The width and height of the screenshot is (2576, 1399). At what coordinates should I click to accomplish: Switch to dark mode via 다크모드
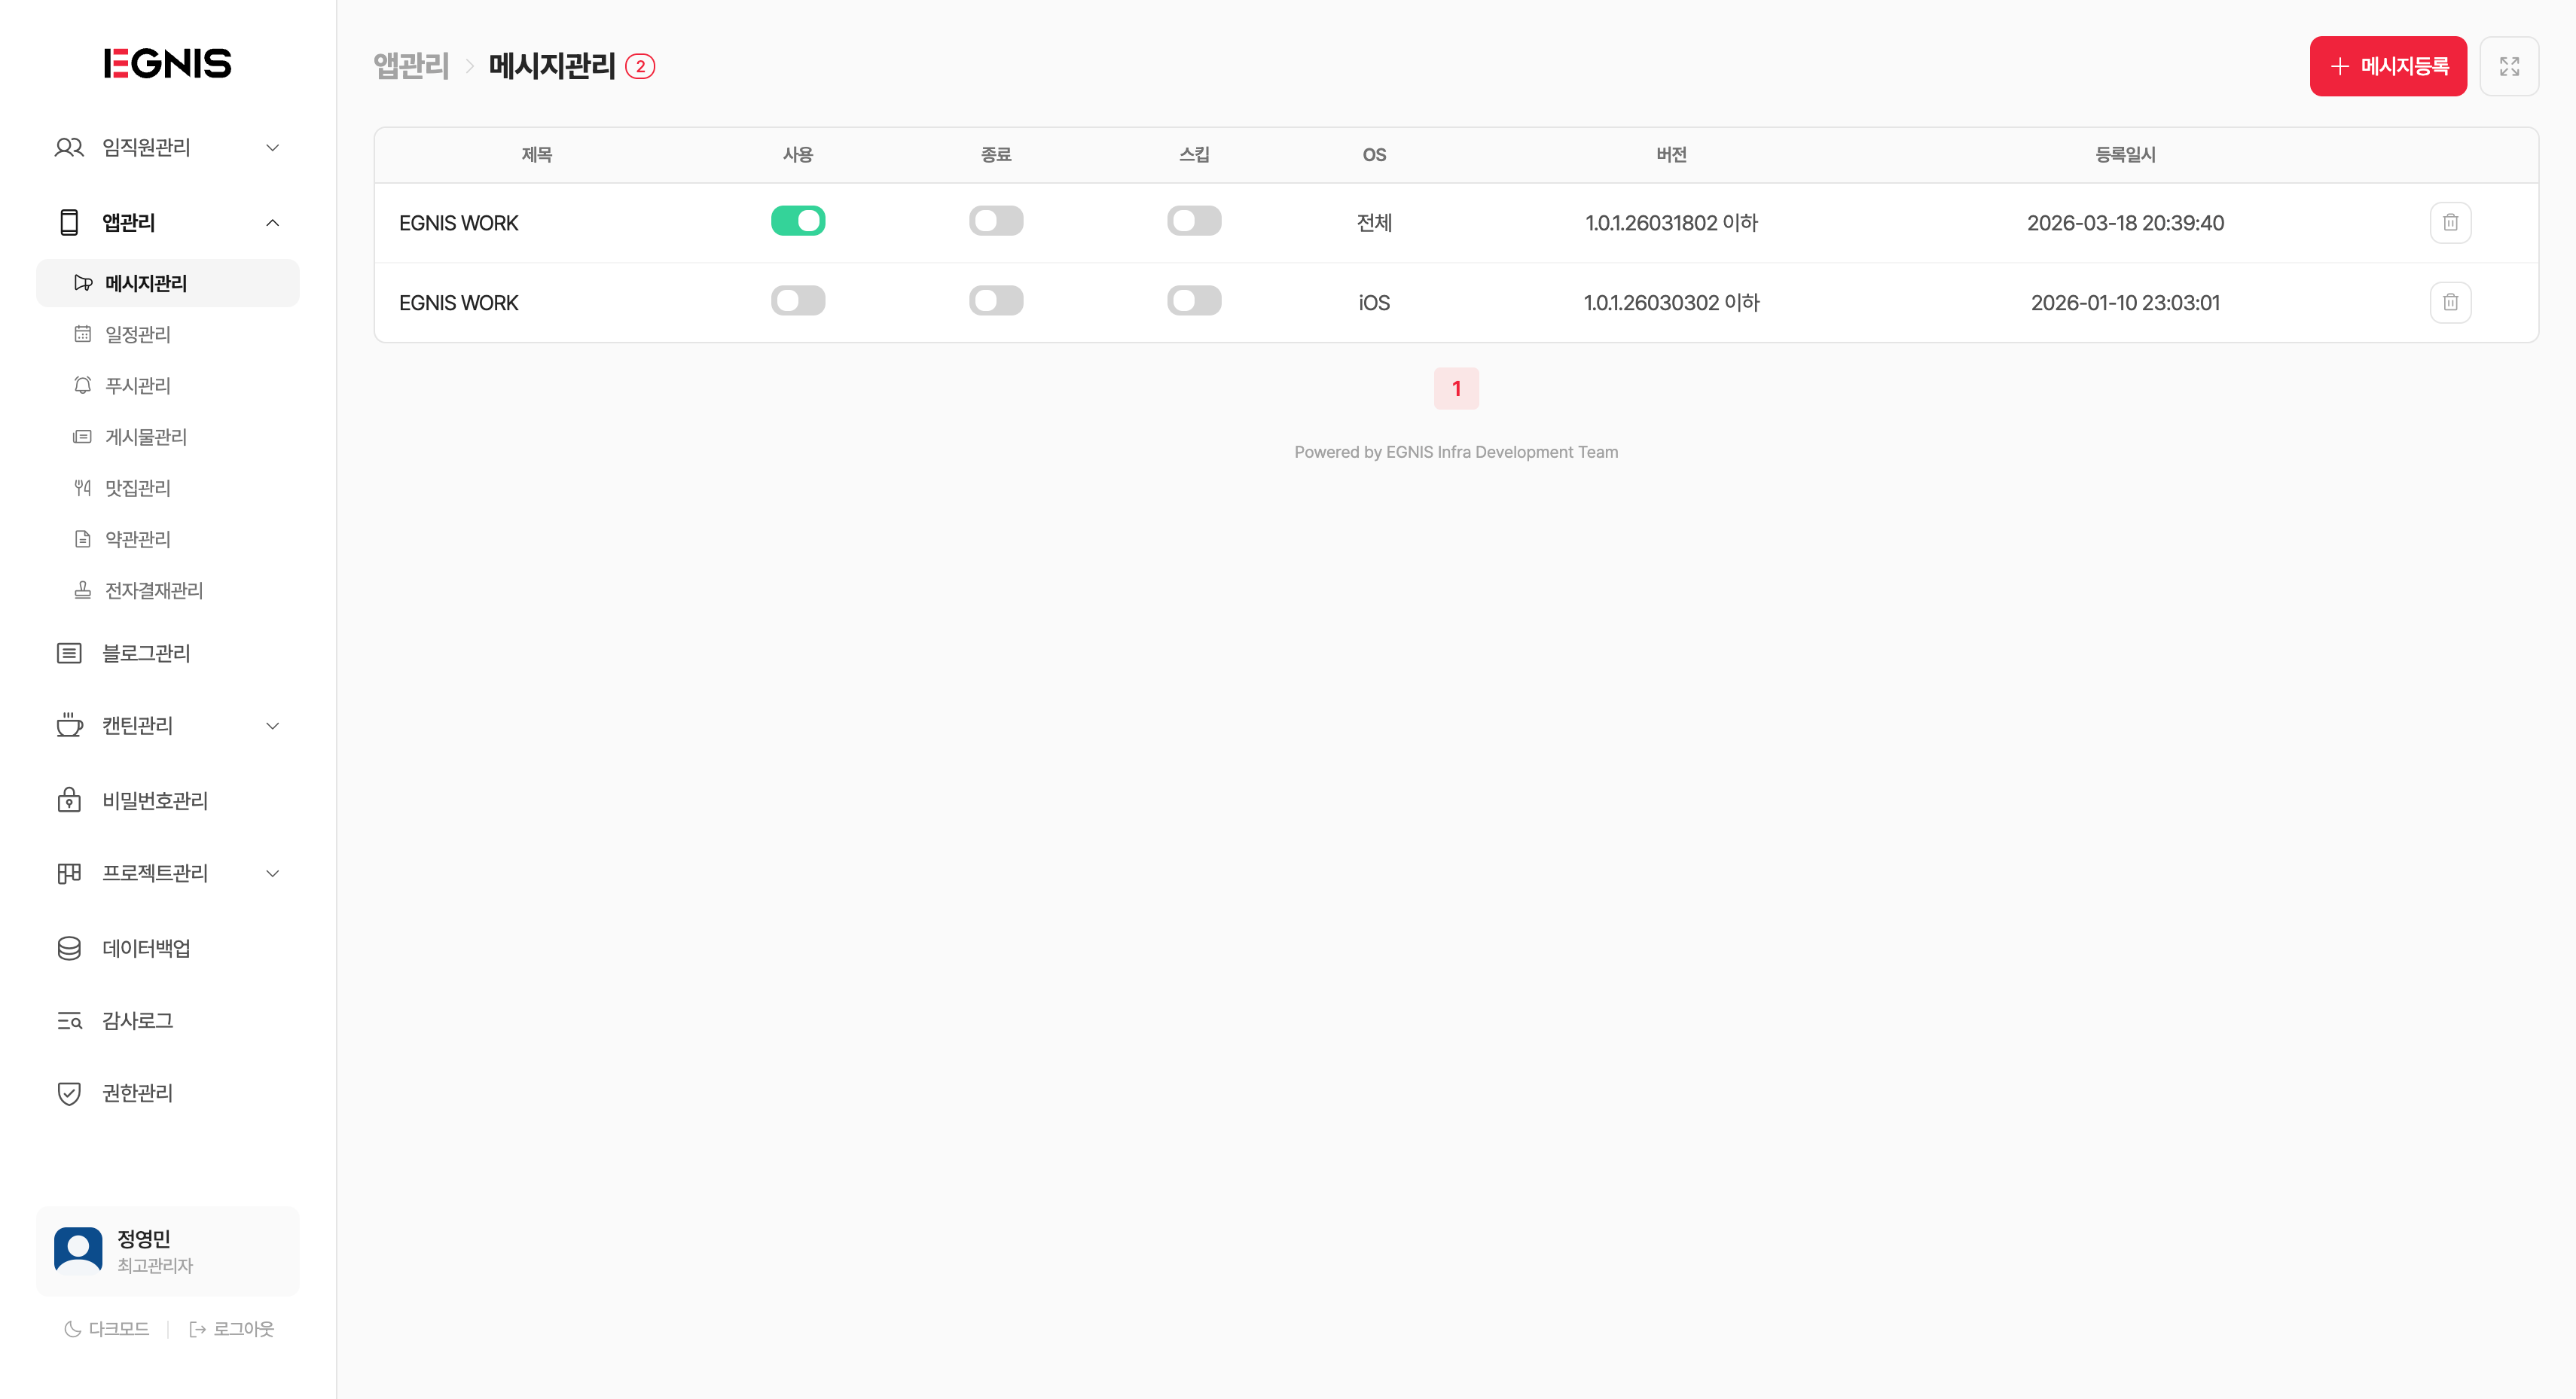click(107, 1329)
